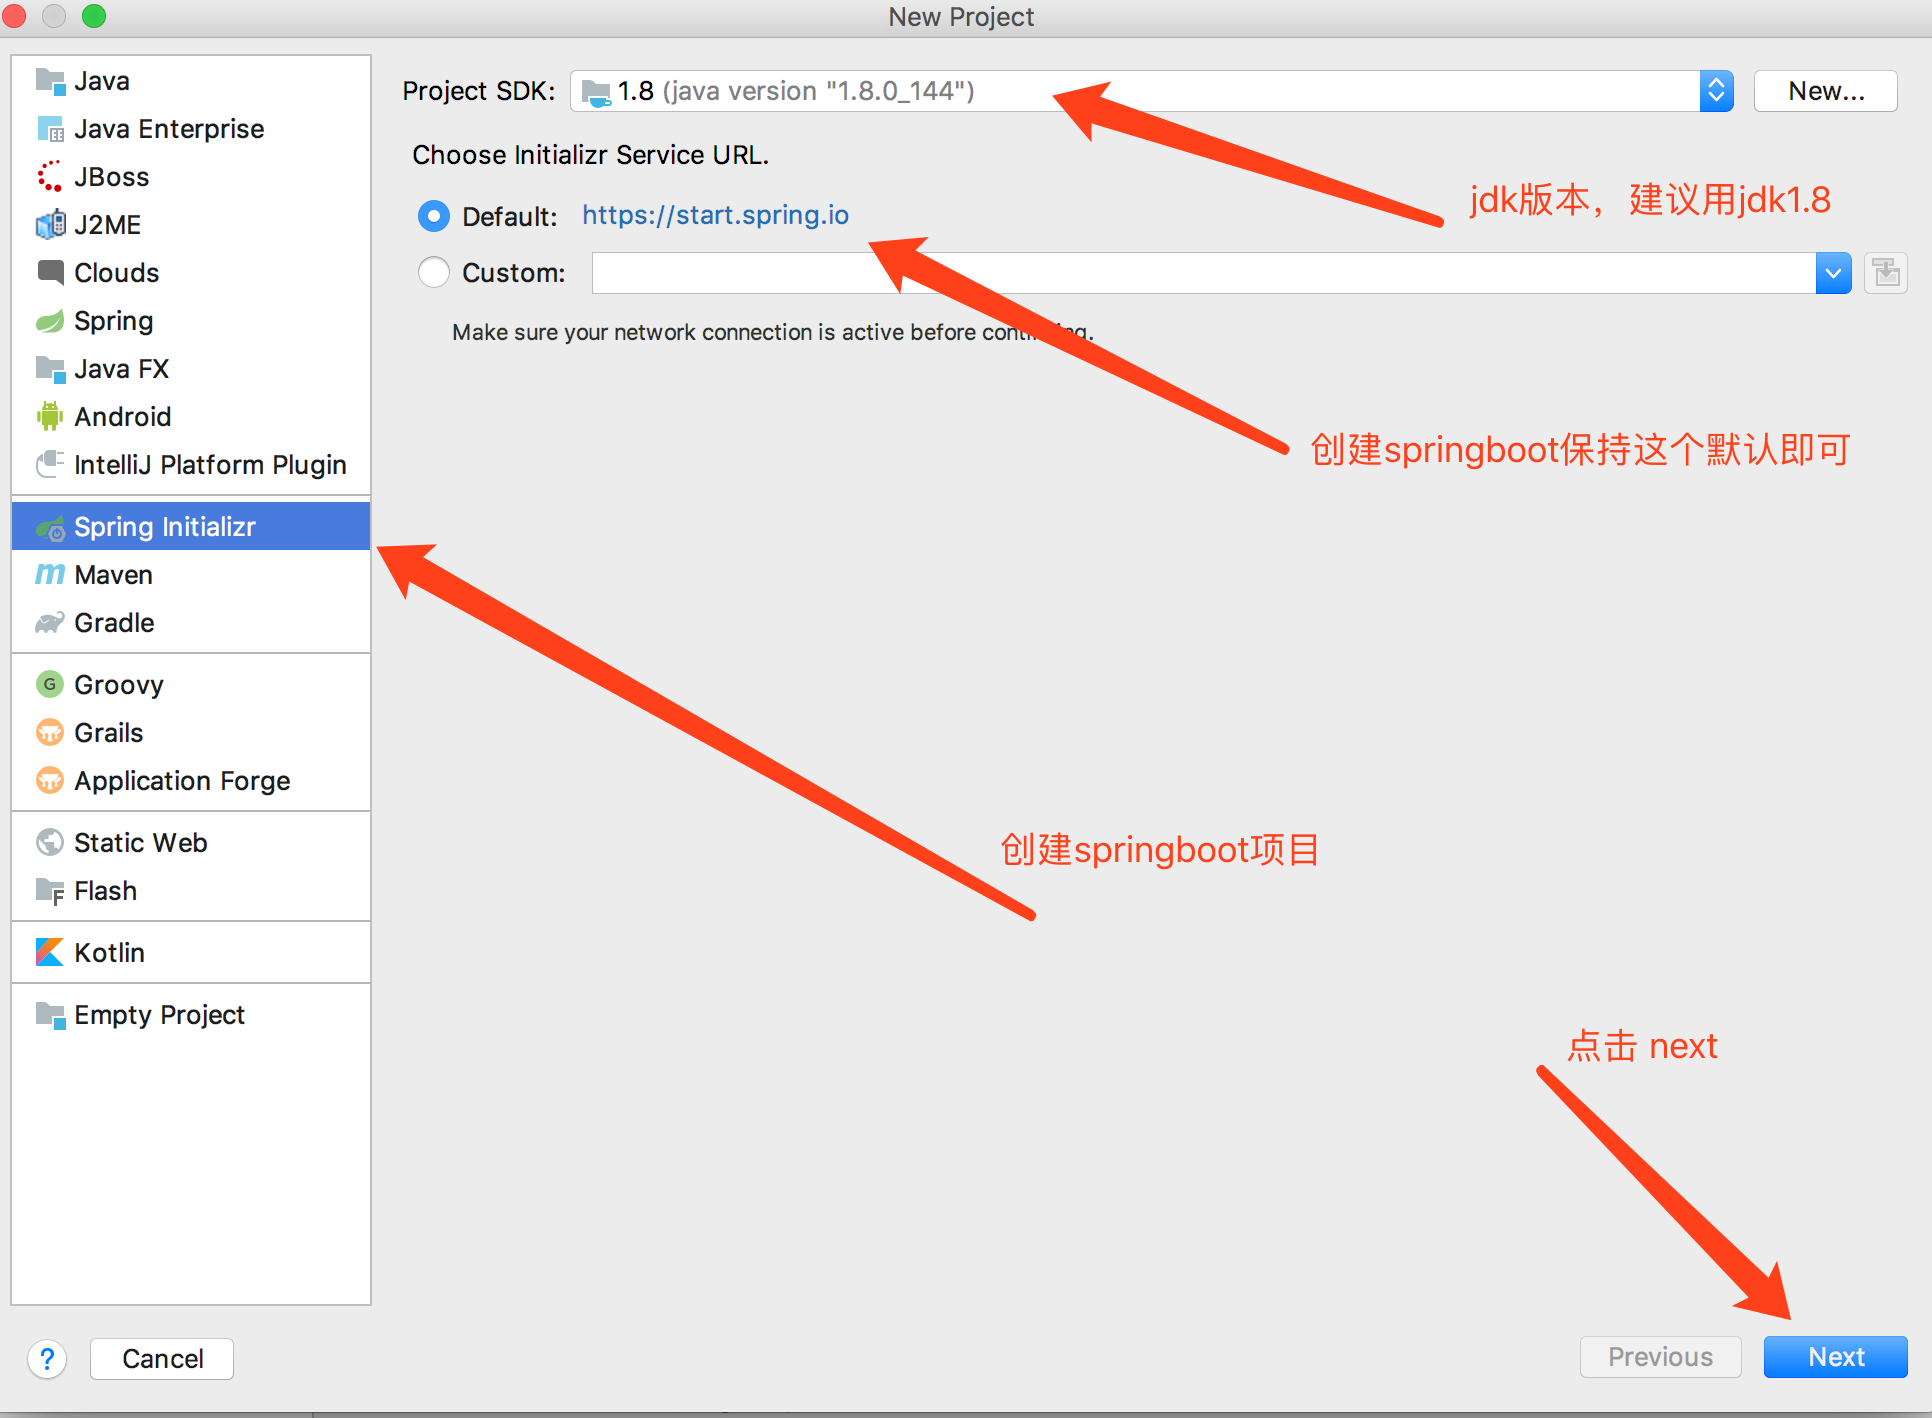Click the JBoss red dots icon
Image resolution: width=1932 pixels, height=1418 pixels.
coord(49,177)
